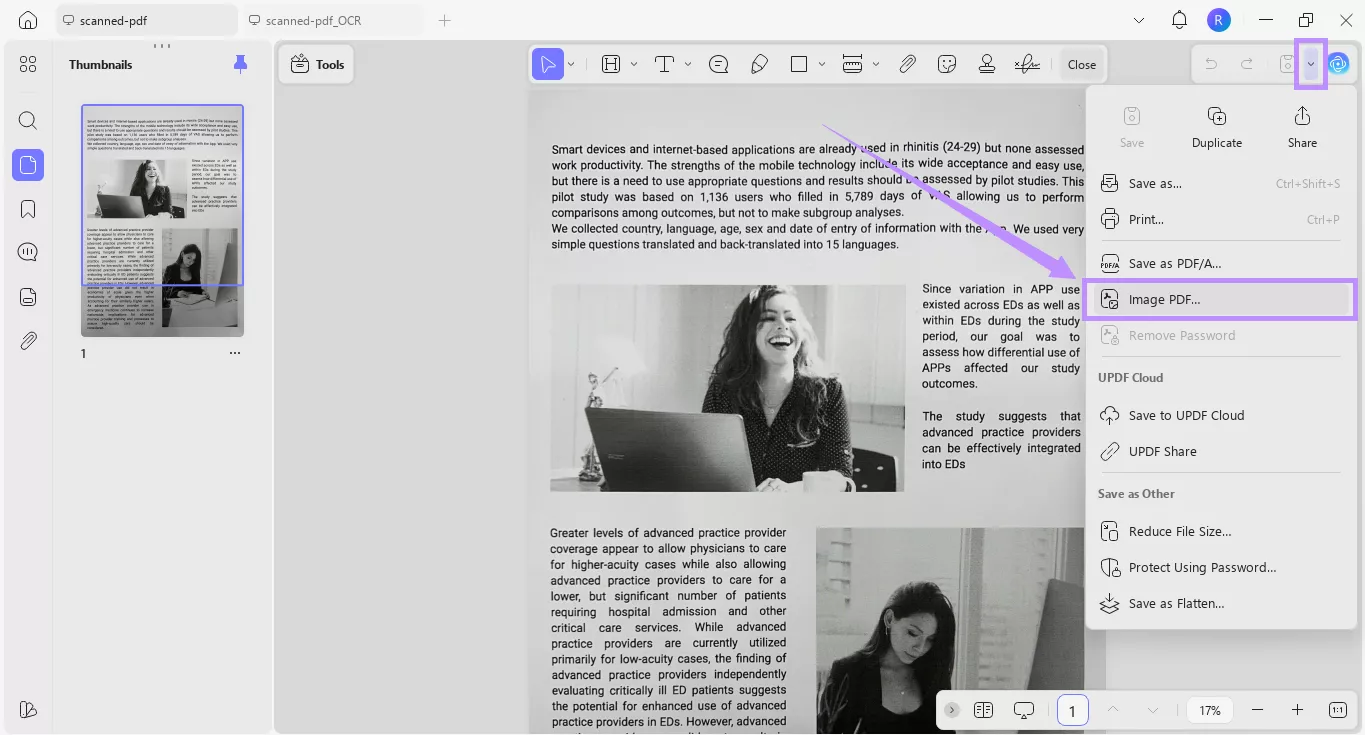This screenshot has width=1365, height=735.
Task: Open Search in the left sidebar
Action: 27,120
